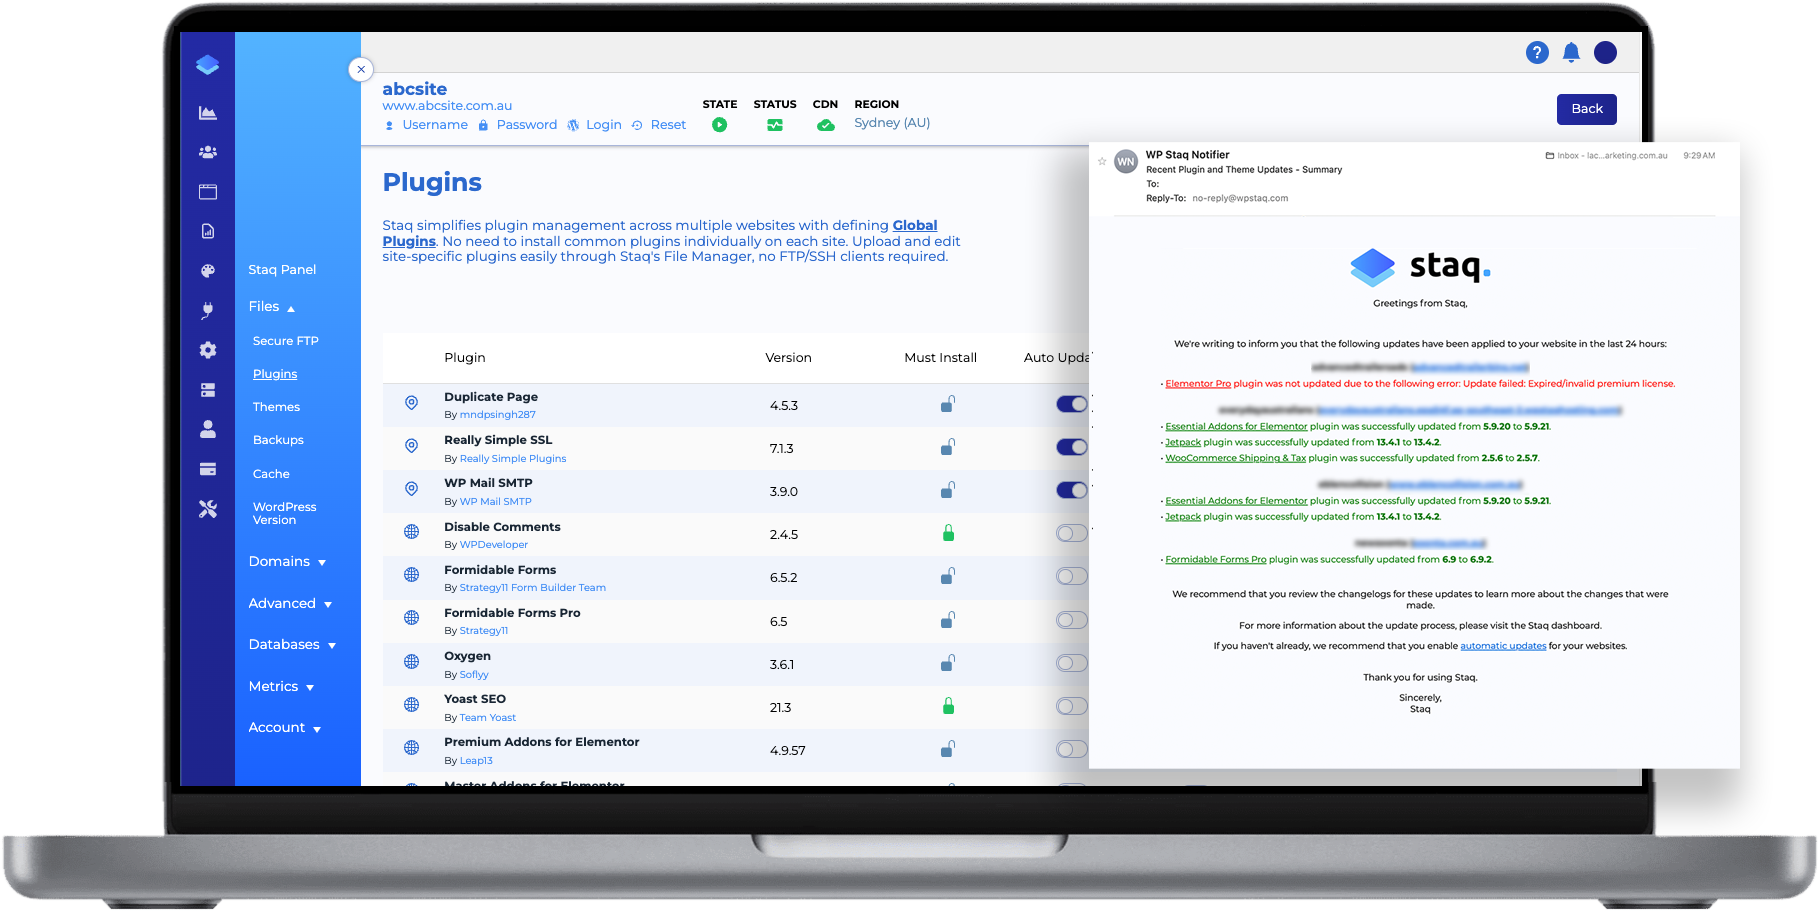The image size is (1819, 911).
Task: Enable auto update for Formidable Forms Pro
Action: [1072, 620]
